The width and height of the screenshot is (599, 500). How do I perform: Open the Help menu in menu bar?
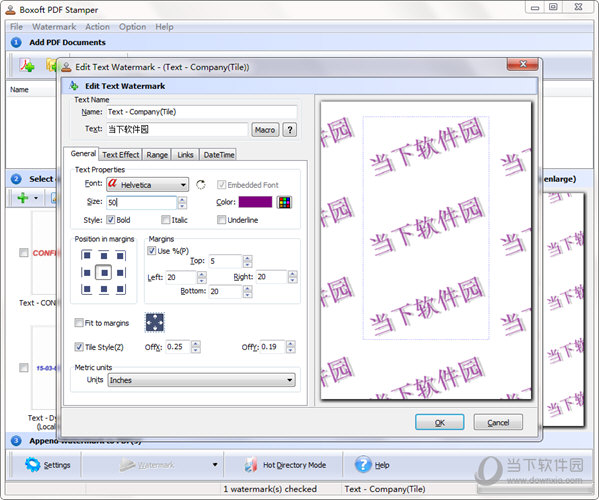(164, 27)
